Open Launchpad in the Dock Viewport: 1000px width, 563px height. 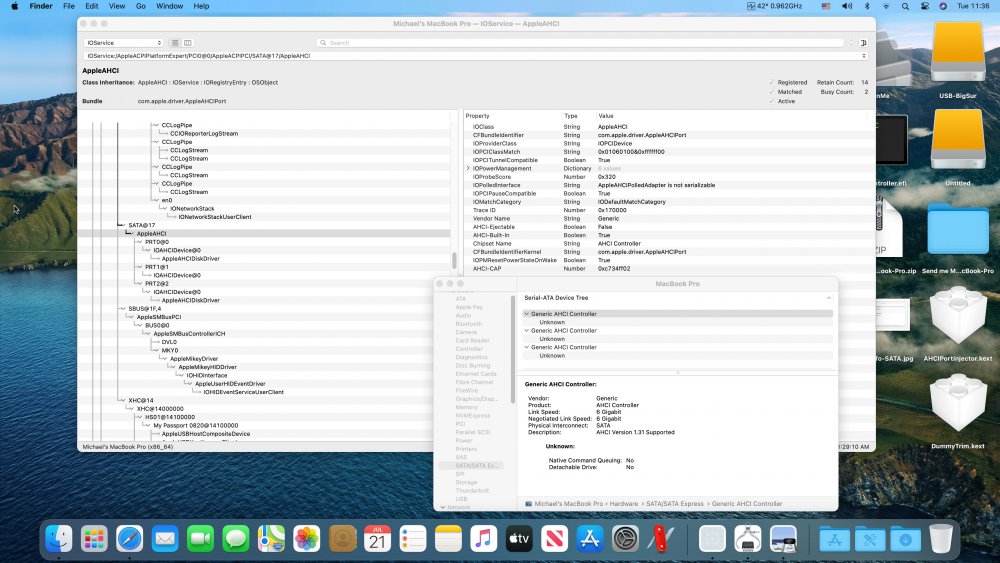click(94, 539)
